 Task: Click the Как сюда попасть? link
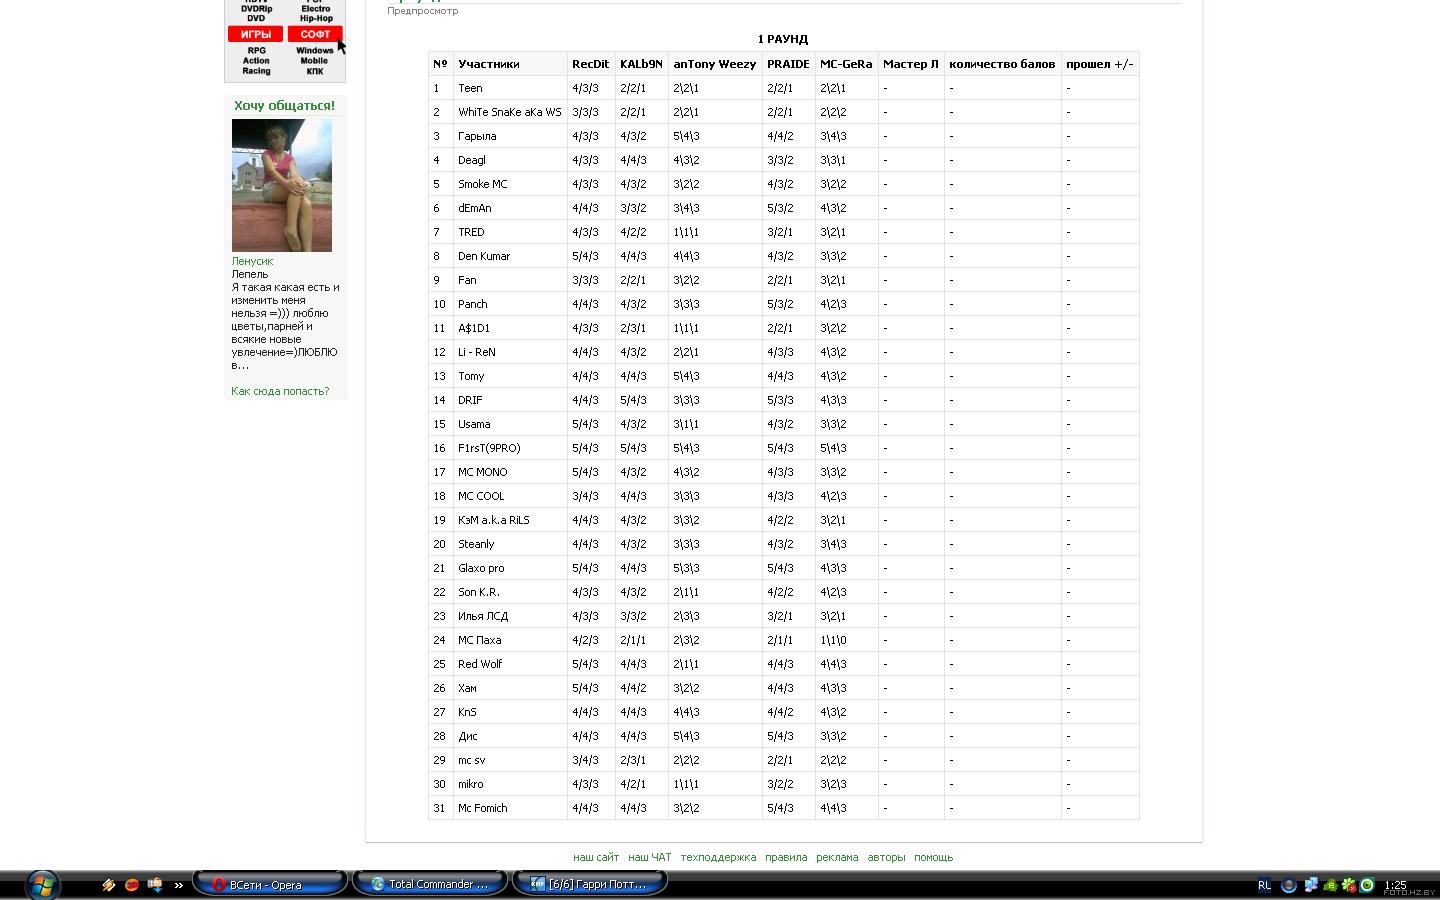pyautogui.click(x=280, y=391)
